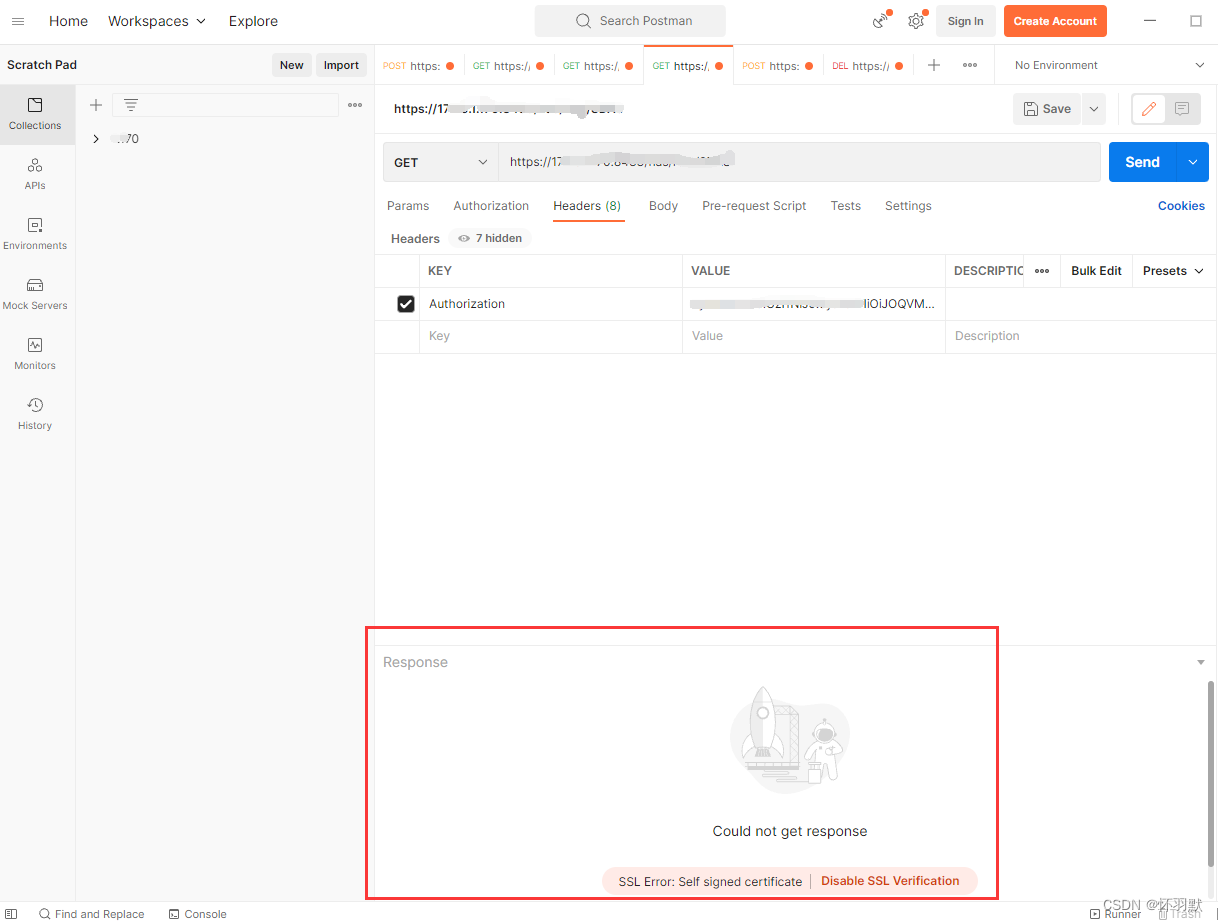Open the Workspaces dropdown
1218x922 pixels.
pyautogui.click(x=157, y=21)
